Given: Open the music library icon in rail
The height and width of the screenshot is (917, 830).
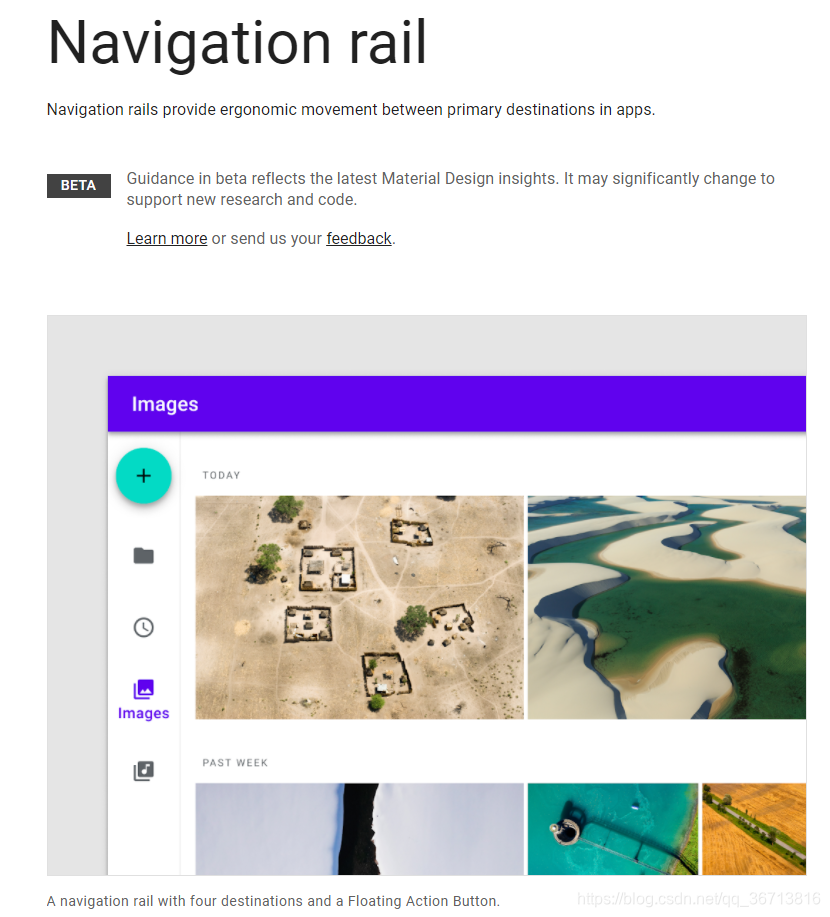Looking at the screenshot, I should pos(143,771).
